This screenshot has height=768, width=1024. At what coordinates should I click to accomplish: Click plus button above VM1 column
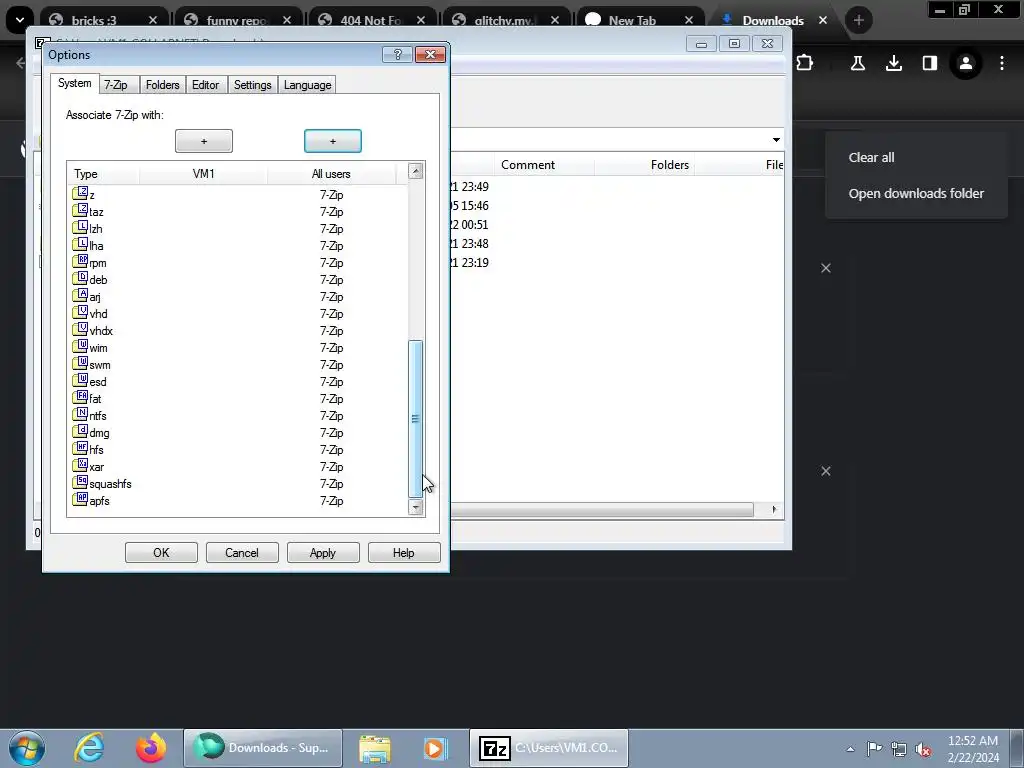[x=204, y=141]
